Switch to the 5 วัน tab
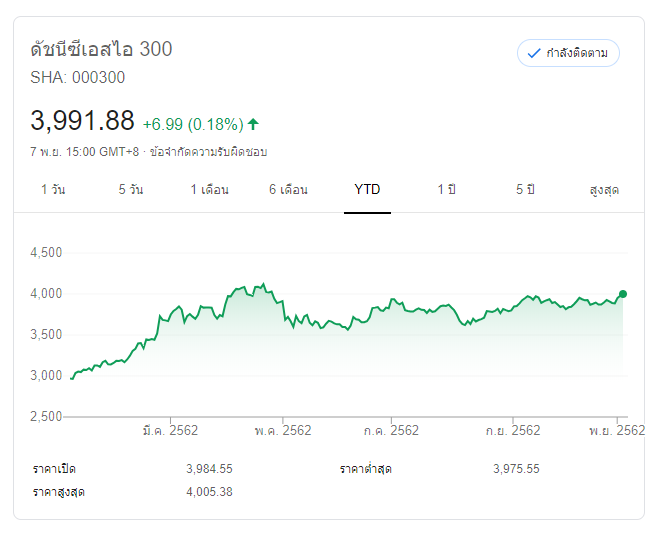 point(130,190)
